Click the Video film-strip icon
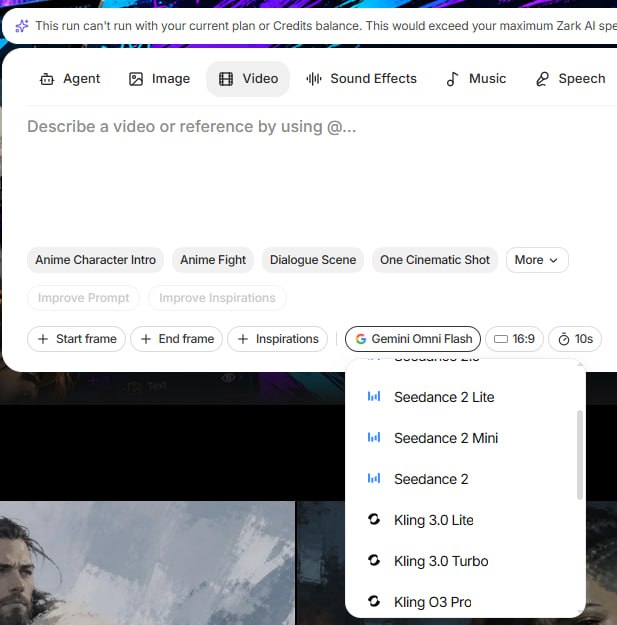Viewport: 617px width, 625px height. pos(226,79)
